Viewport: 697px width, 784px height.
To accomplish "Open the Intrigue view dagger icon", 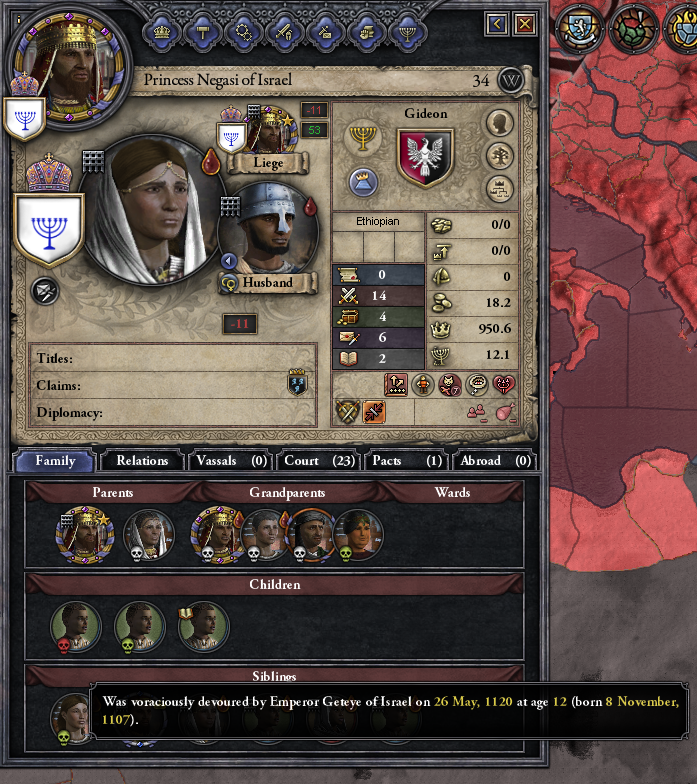I will 326,33.
